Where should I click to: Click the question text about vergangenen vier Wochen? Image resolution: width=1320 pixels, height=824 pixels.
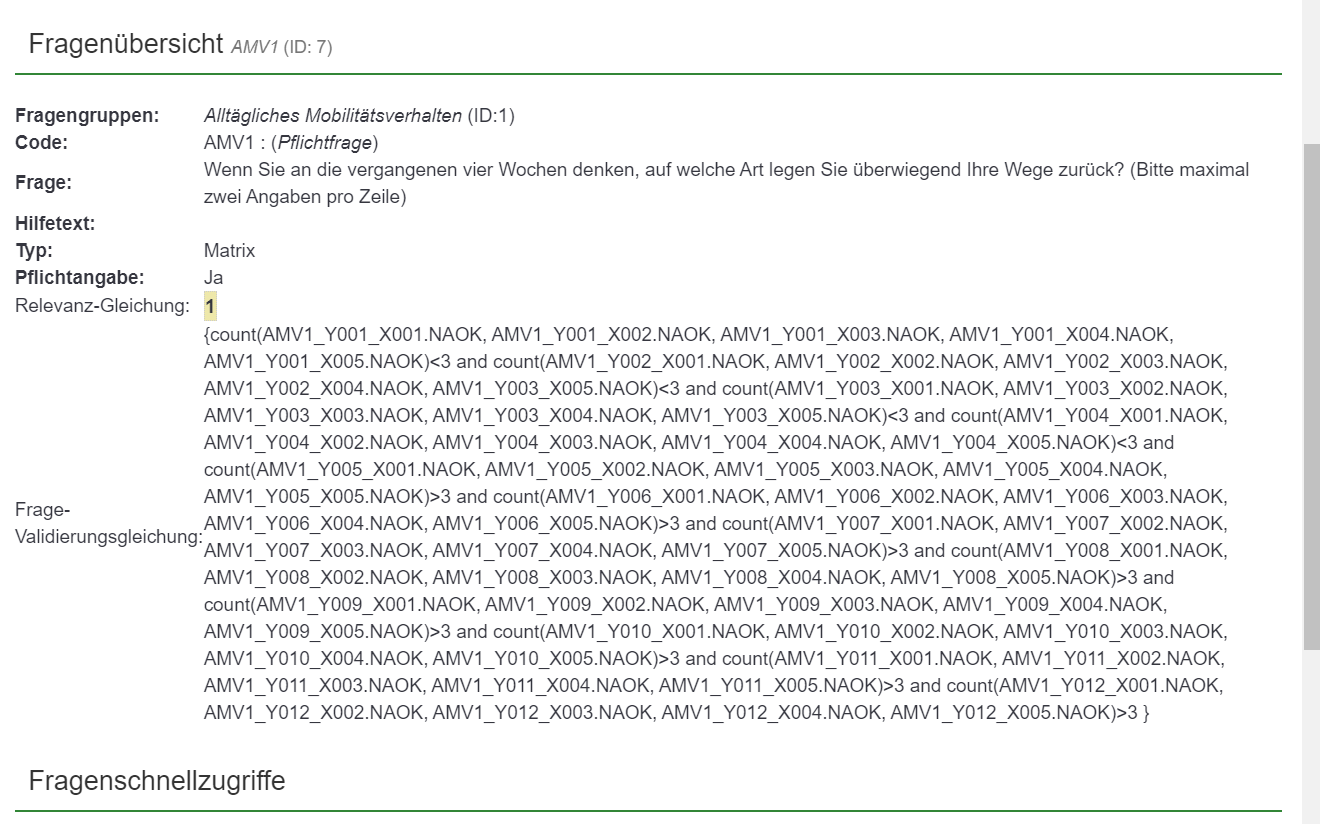tap(726, 183)
